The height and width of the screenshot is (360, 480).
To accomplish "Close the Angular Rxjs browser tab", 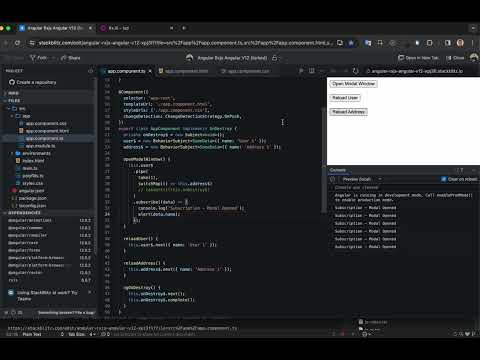I will [90, 28].
